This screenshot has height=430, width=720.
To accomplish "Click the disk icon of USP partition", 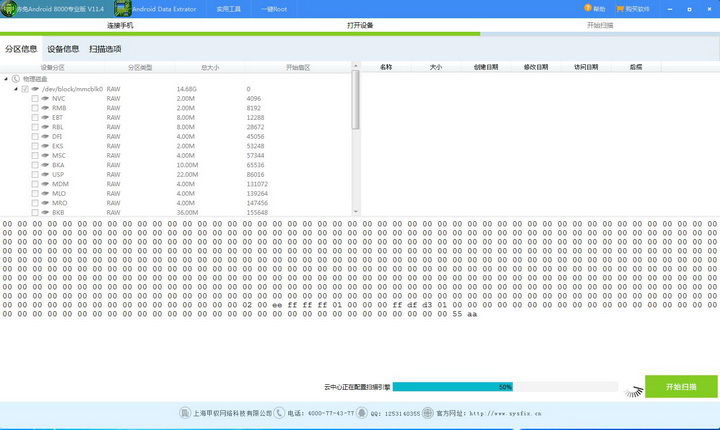I will (45, 174).
